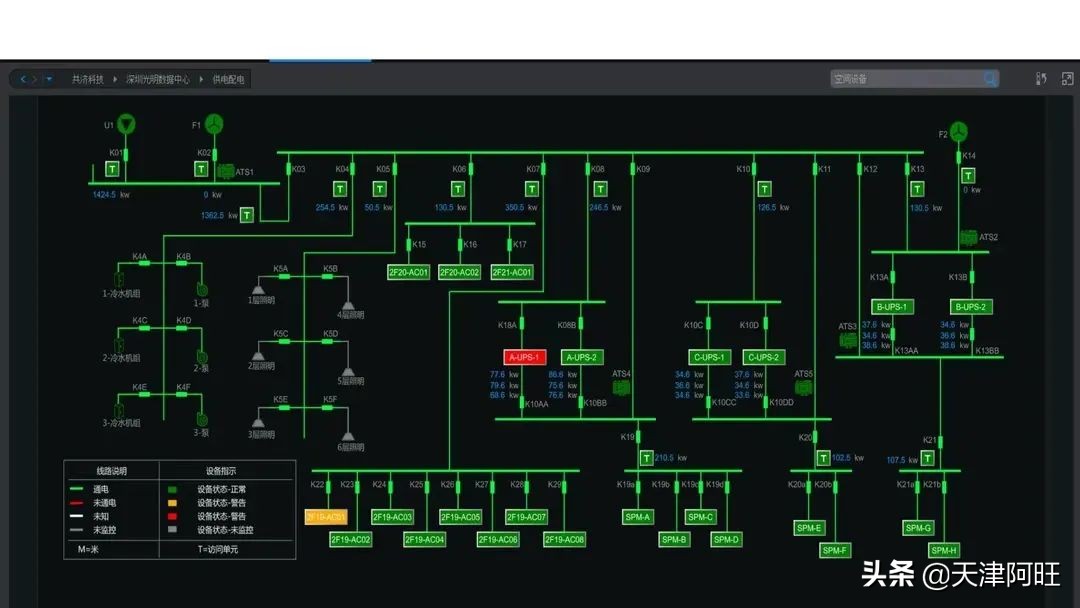Click the F2 generator icon
Image resolution: width=1080 pixels, height=608 pixels.
point(960,132)
